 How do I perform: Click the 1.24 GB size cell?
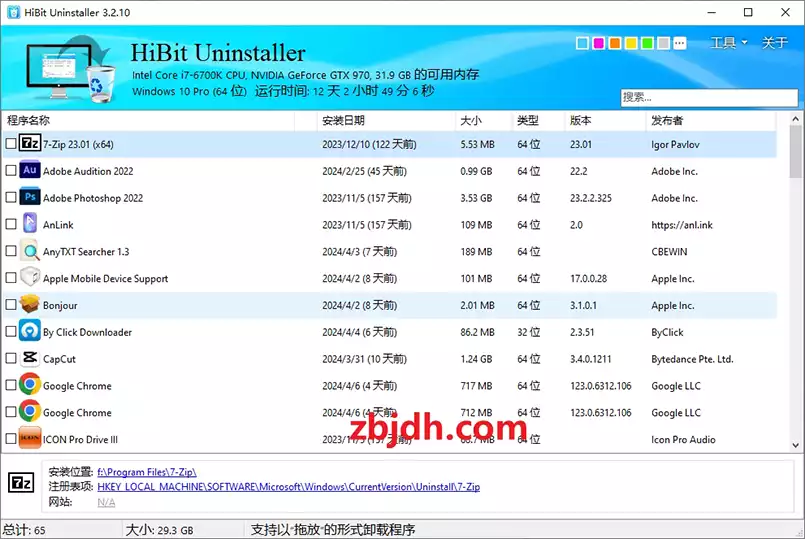click(x=476, y=359)
